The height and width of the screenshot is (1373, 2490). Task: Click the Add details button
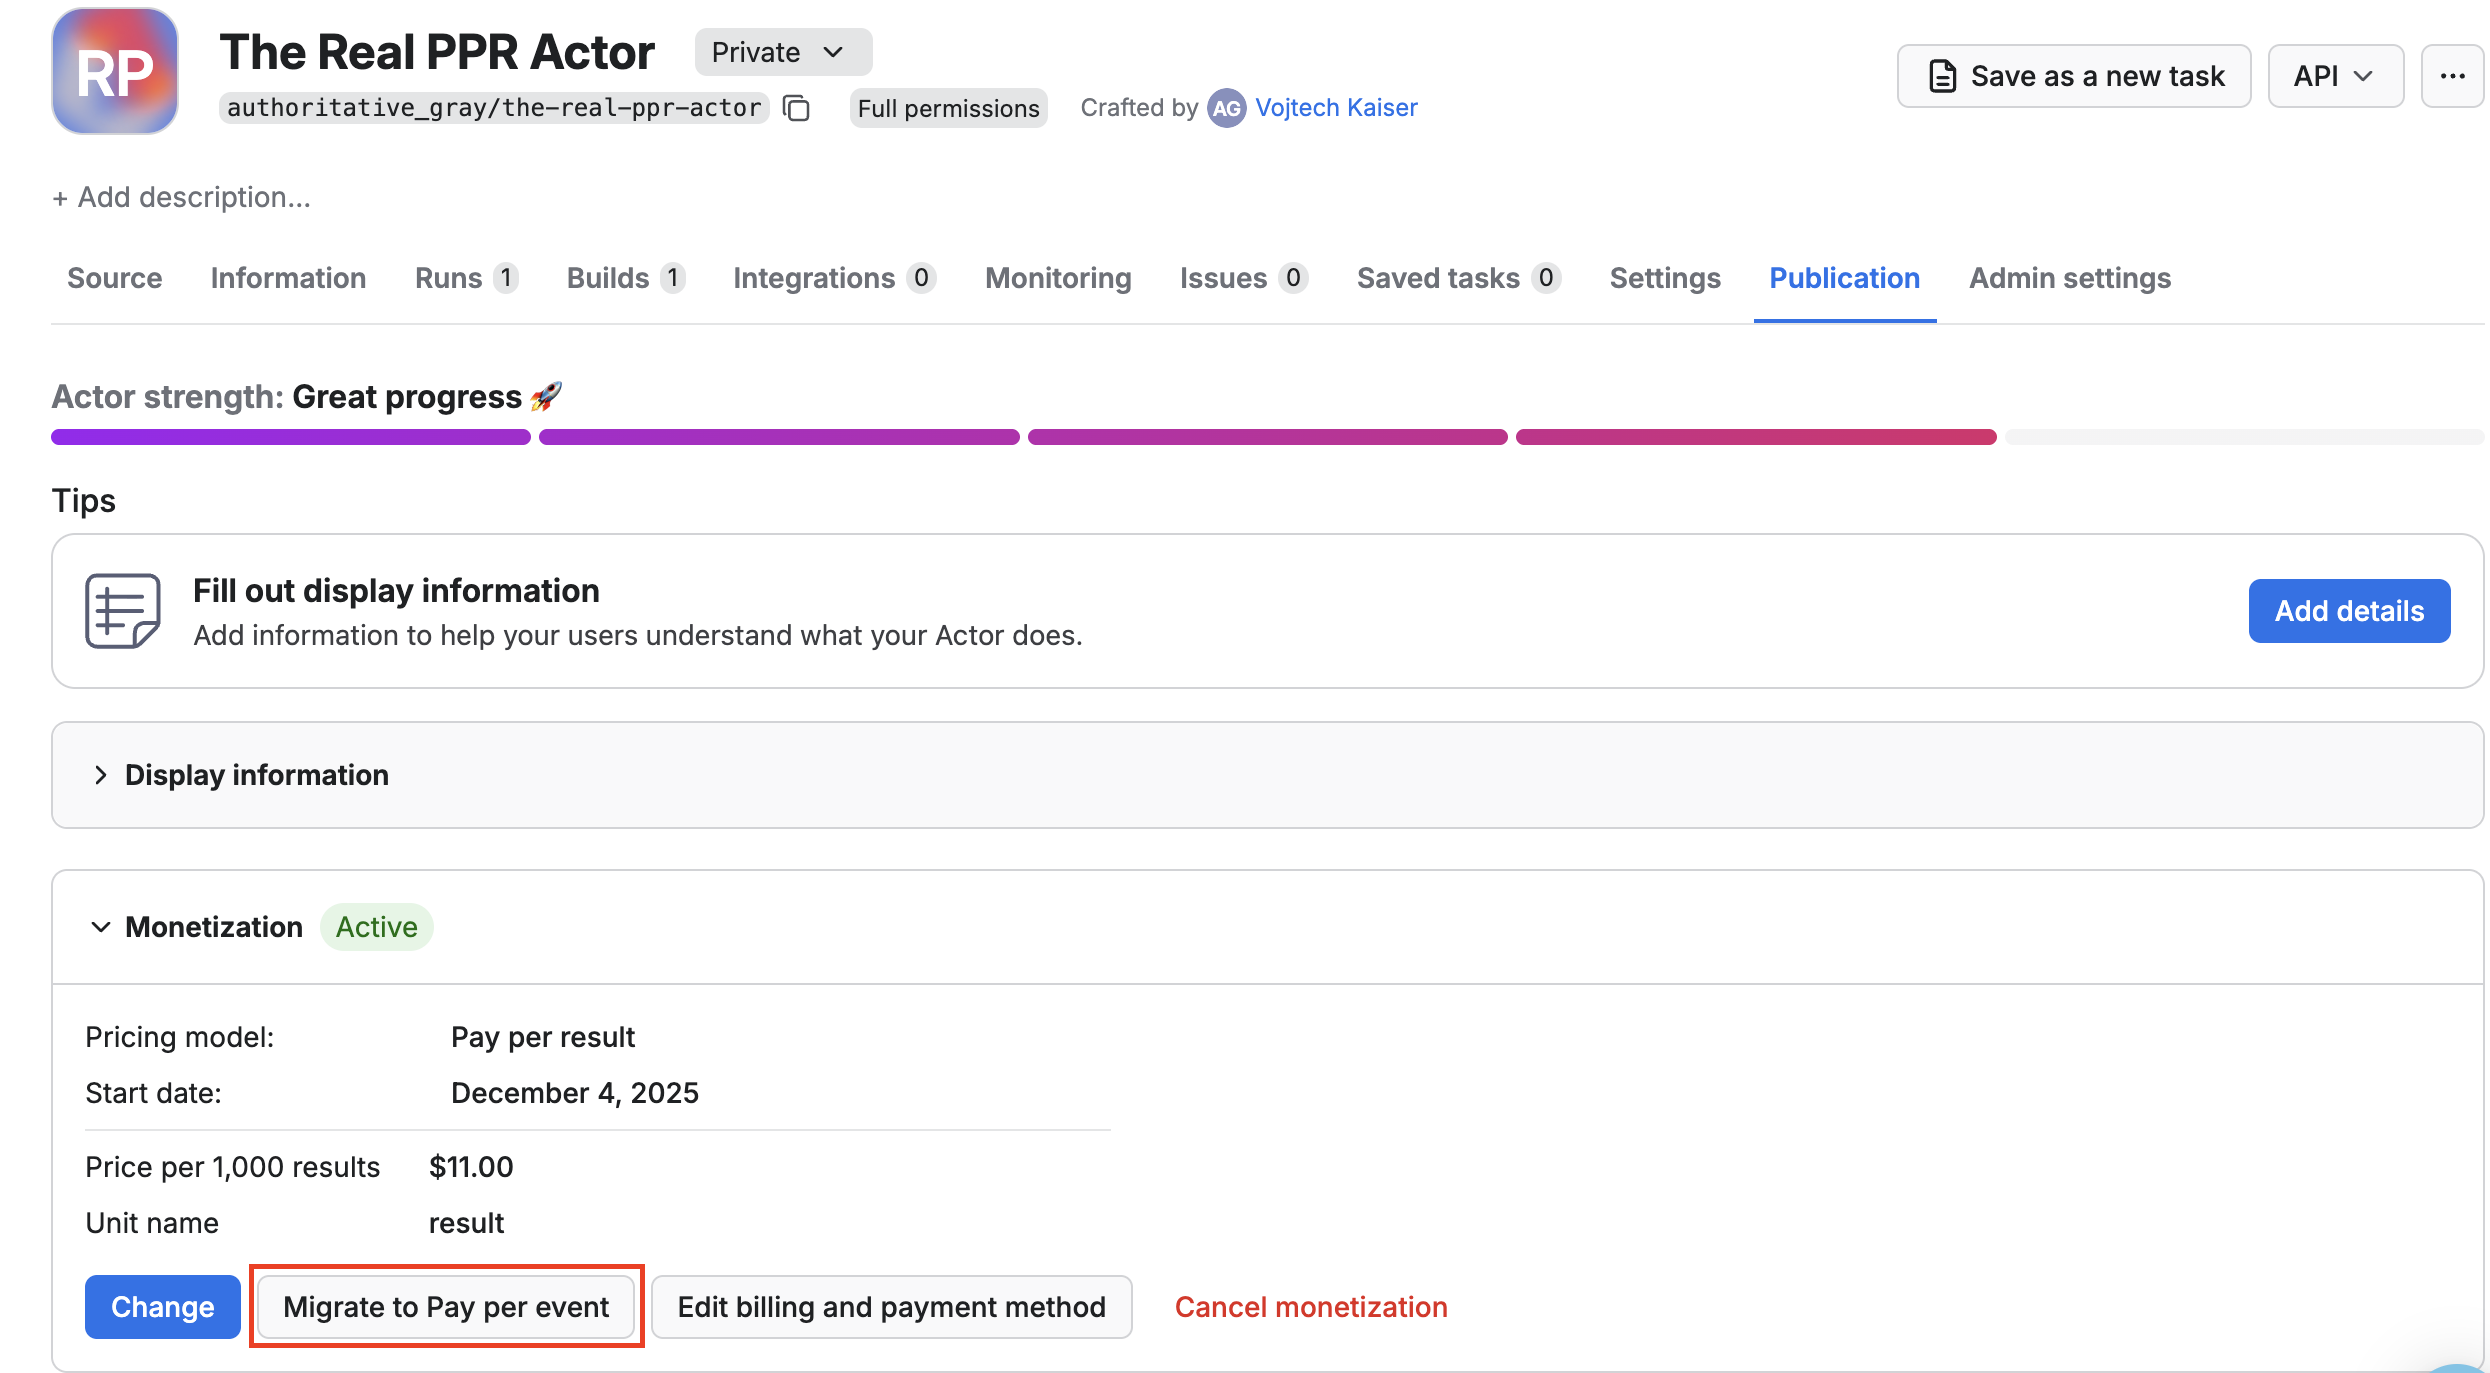(2348, 611)
